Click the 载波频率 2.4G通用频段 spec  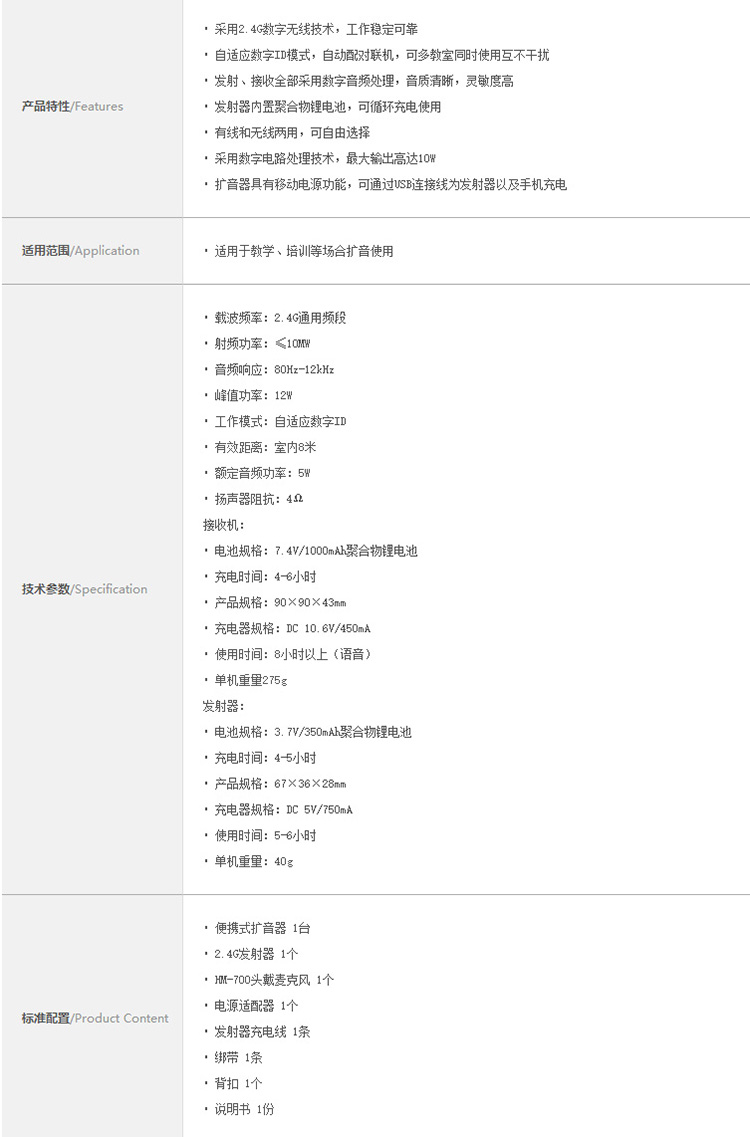coord(278,318)
